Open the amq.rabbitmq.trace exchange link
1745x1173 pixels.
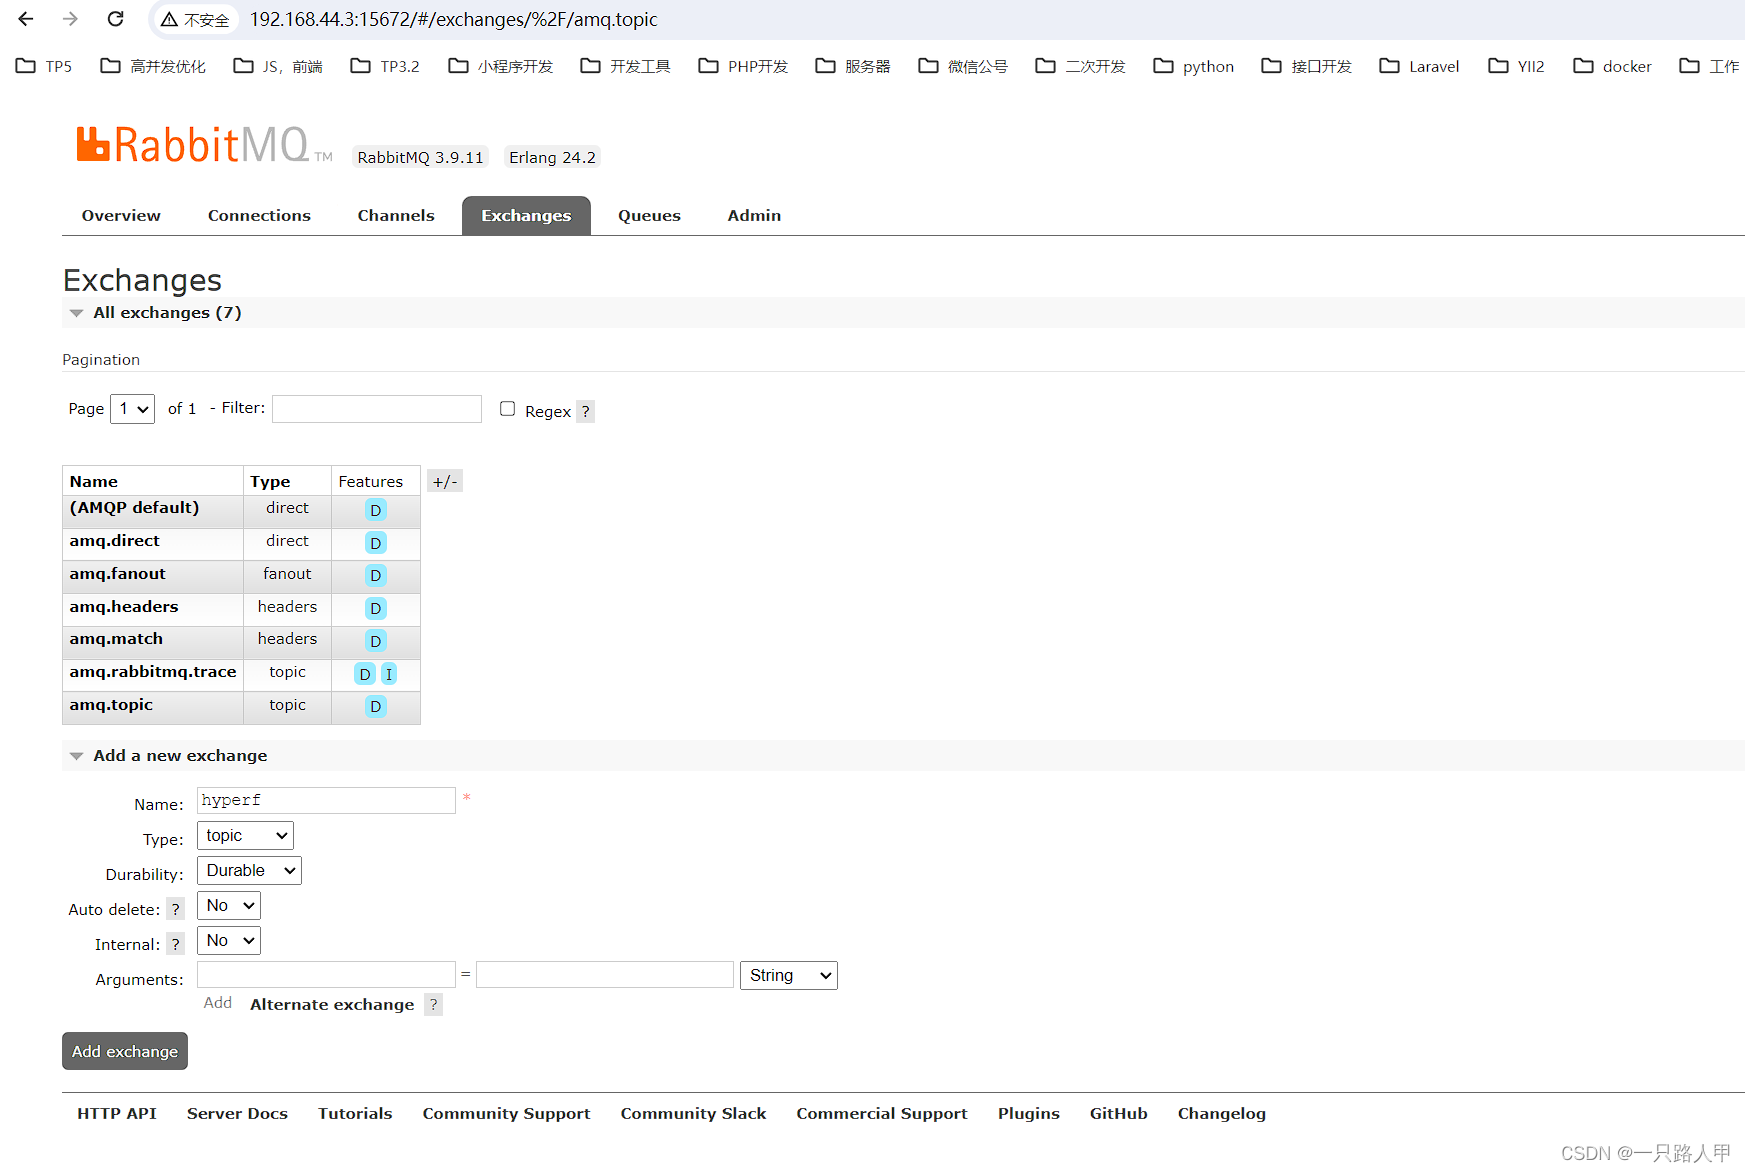[x=153, y=672]
